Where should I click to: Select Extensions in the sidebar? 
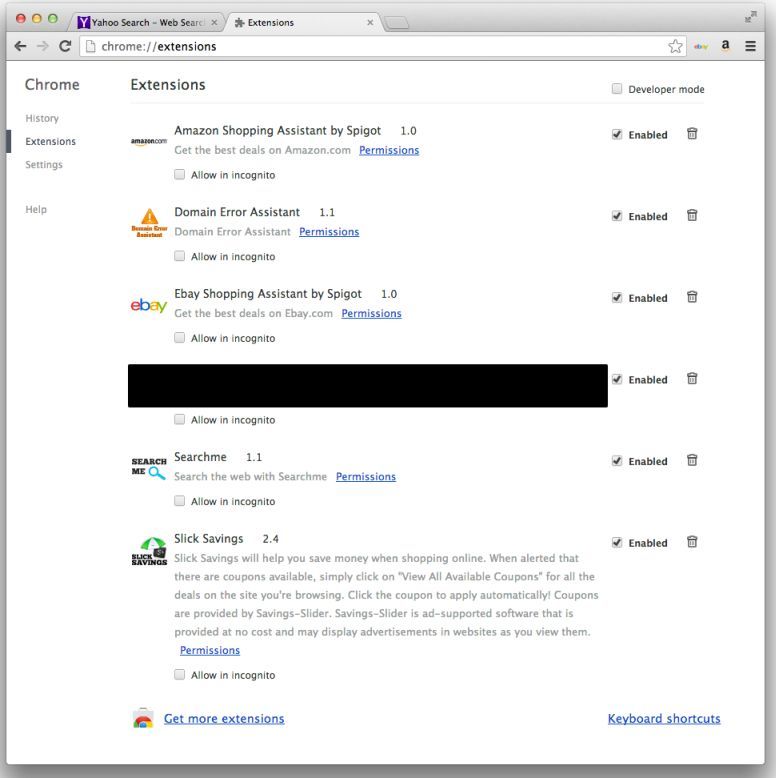51,141
